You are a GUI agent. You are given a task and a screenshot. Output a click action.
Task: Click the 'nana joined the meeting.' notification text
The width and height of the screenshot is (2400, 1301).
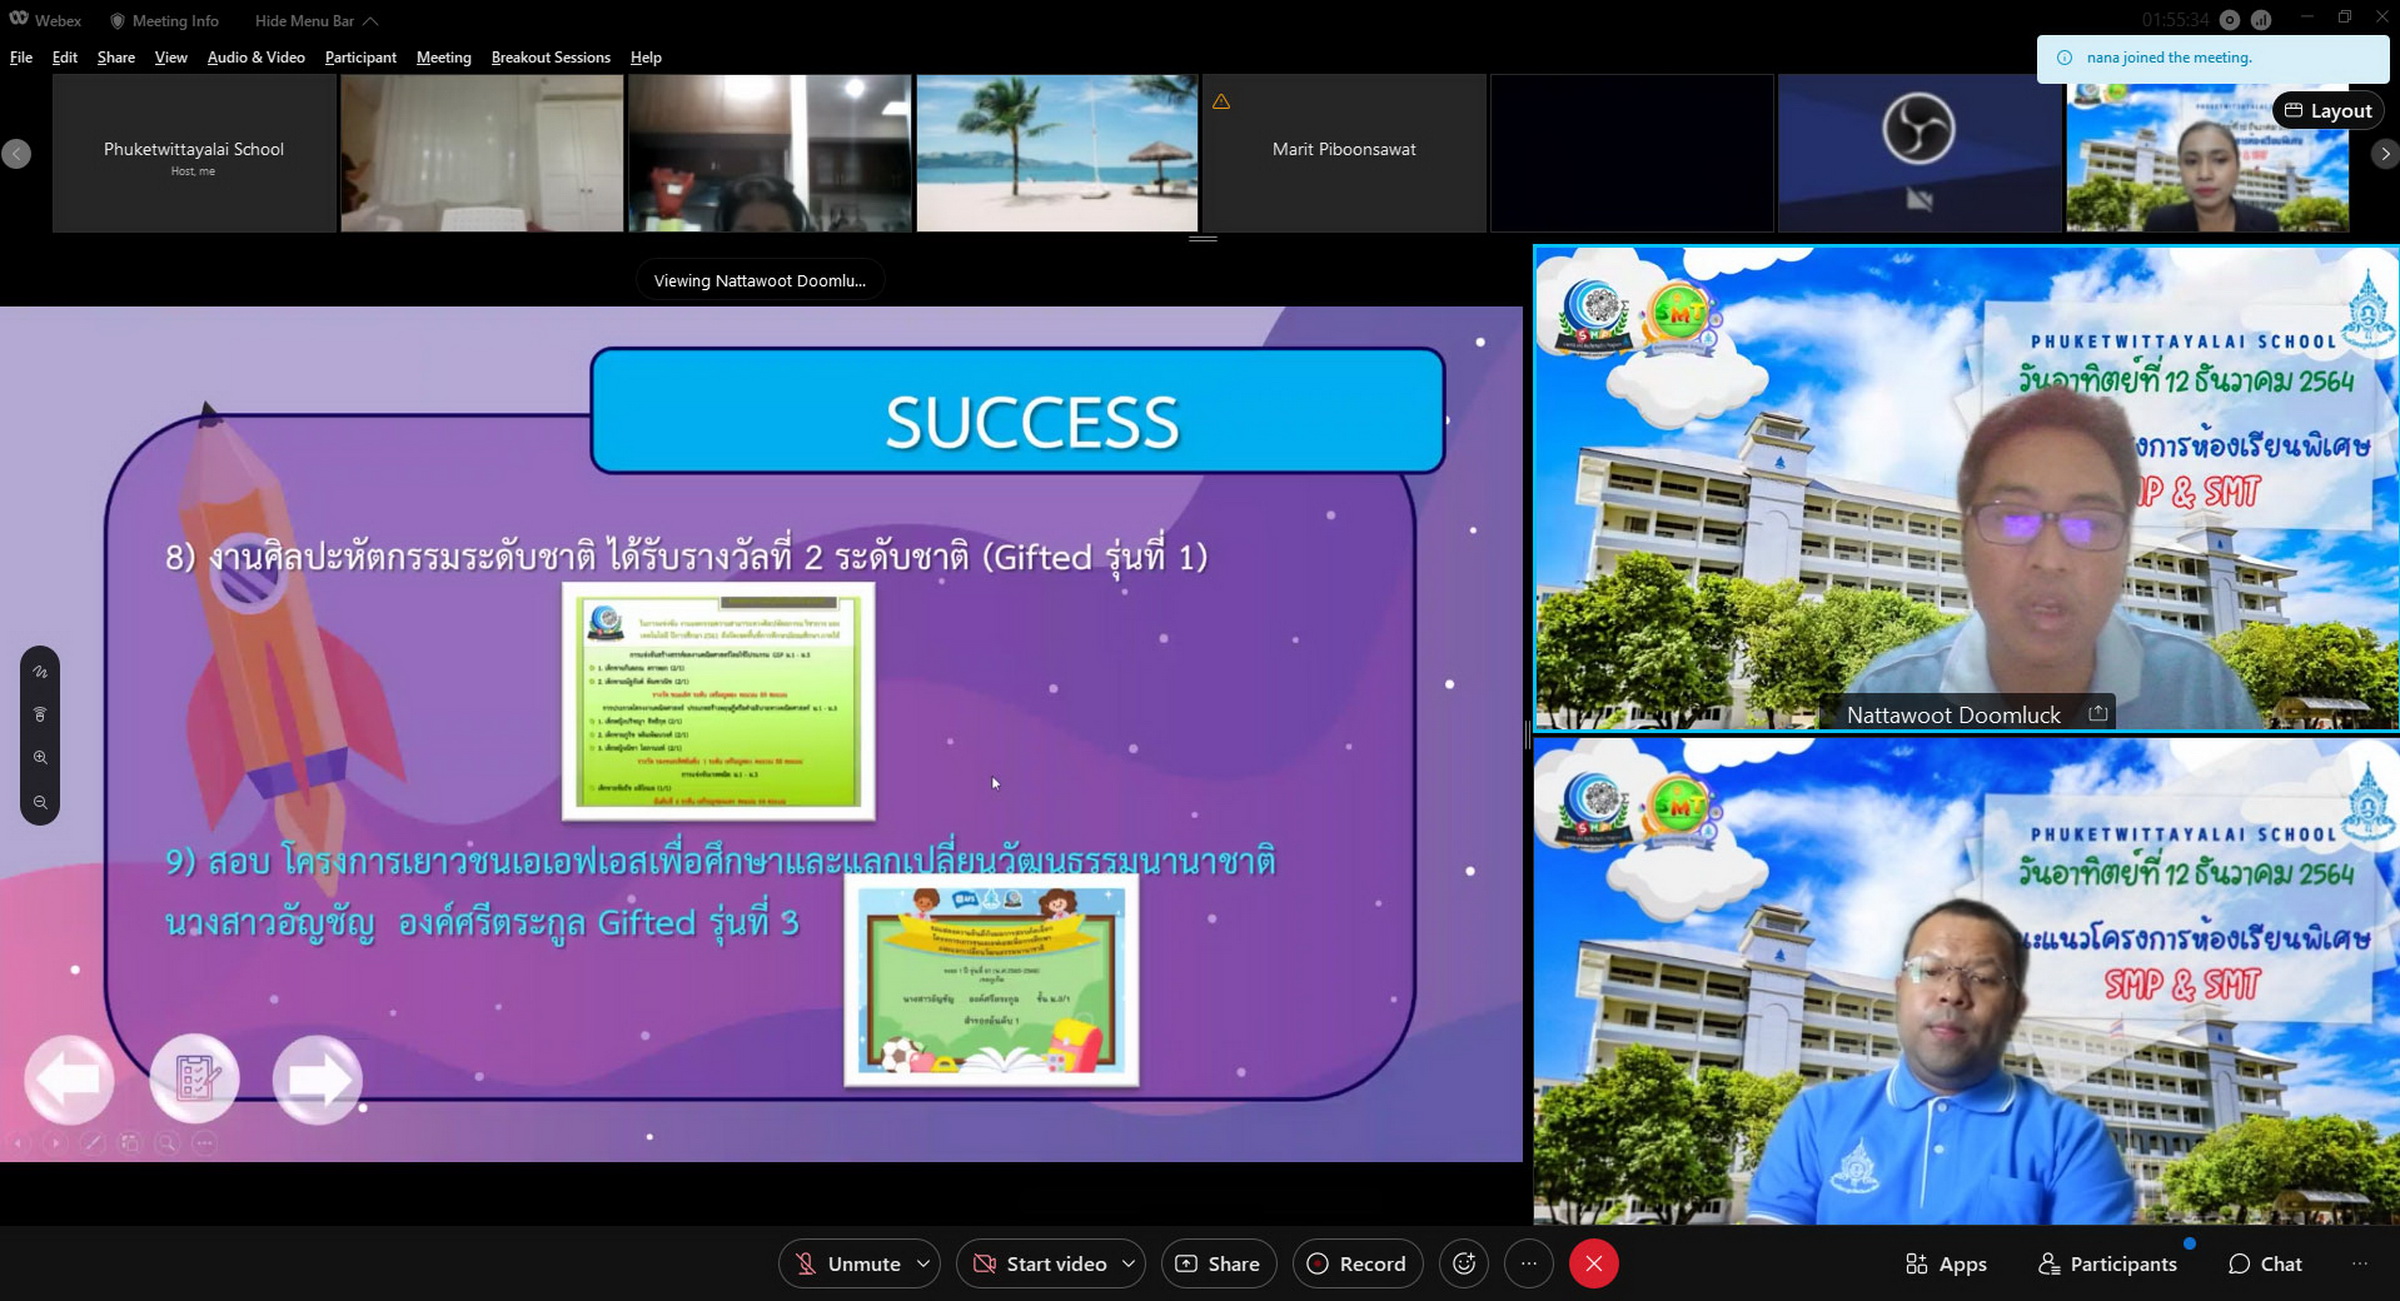pos(2169,58)
